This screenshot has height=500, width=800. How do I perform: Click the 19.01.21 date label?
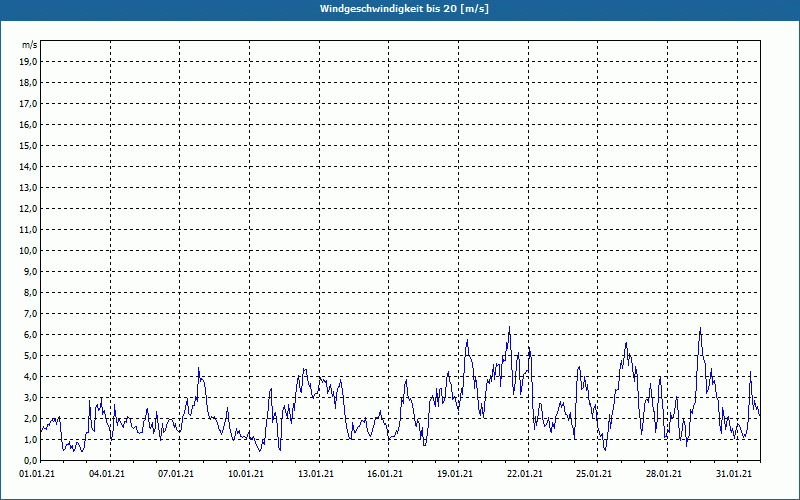pyautogui.click(x=455, y=474)
